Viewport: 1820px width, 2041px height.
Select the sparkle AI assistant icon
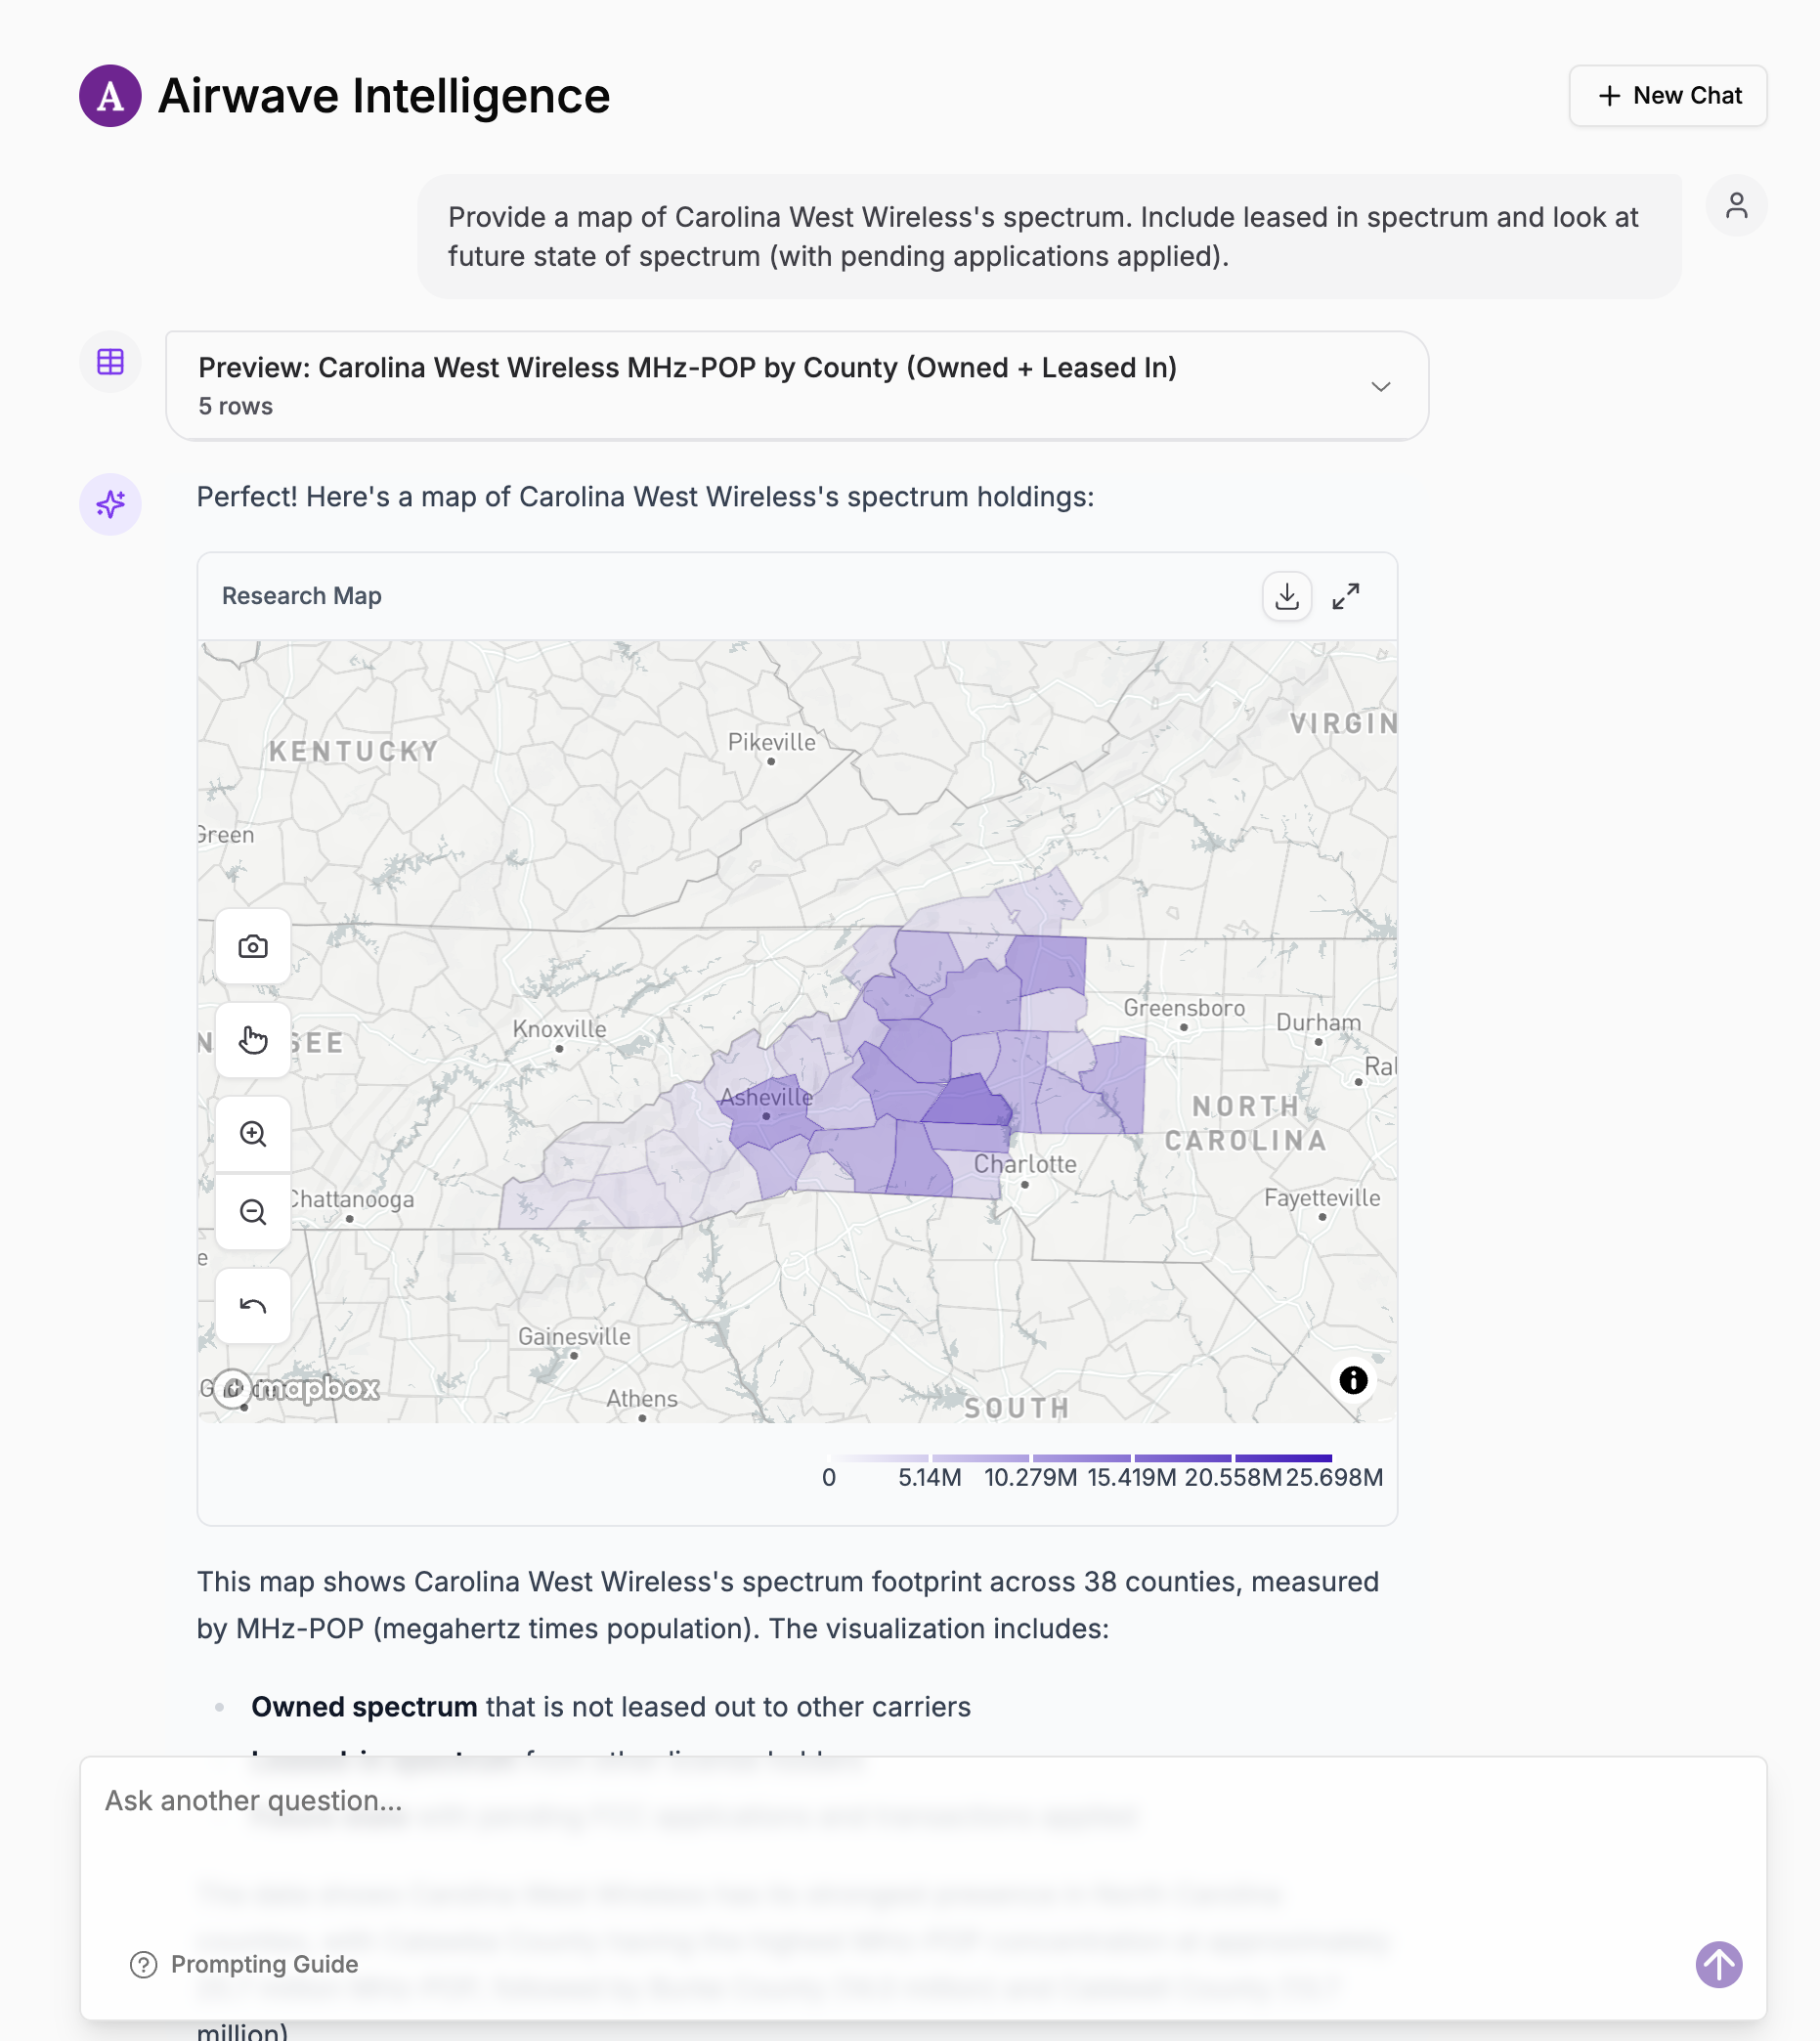click(110, 505)
